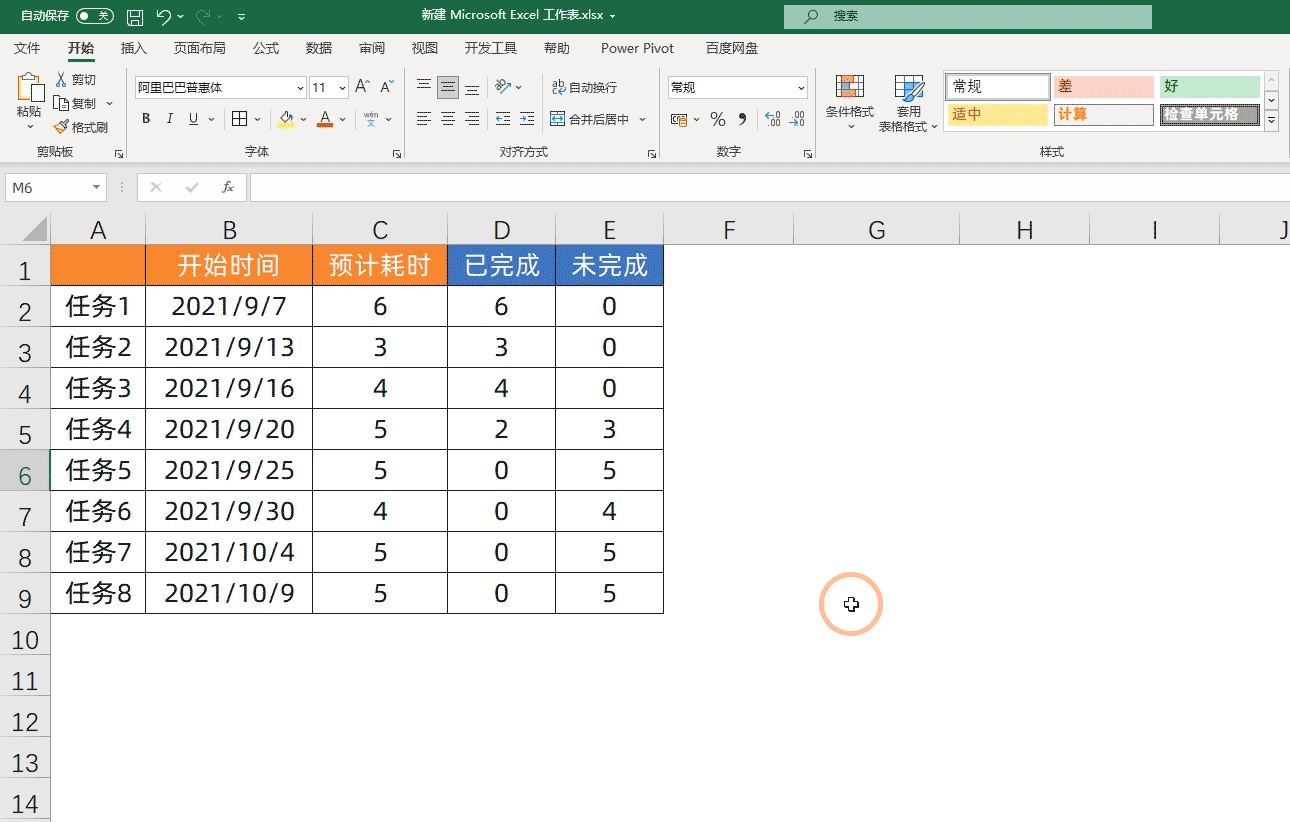Click the accounting number format icon
Image resolution: width=1290 pixels, height=822 pixels.
pos(678,119)
